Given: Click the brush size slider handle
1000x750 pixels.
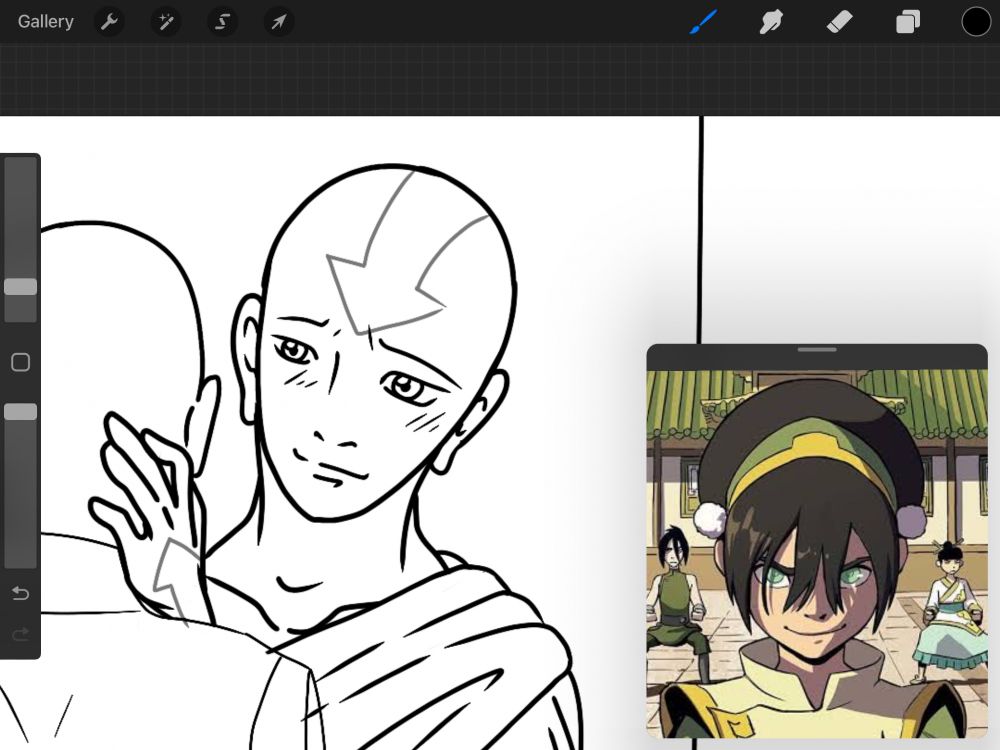Looking at the screenshot, I should tap(20, 287).
